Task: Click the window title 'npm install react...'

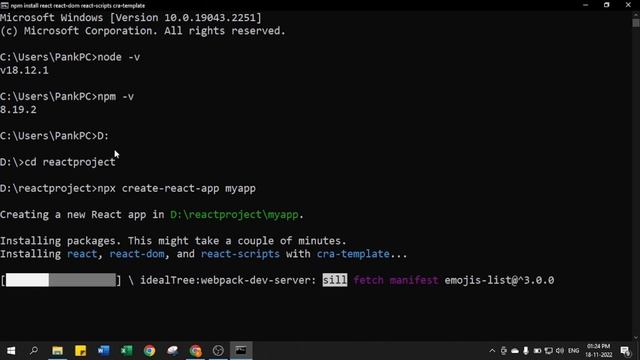Action: [x=78, y=5]
